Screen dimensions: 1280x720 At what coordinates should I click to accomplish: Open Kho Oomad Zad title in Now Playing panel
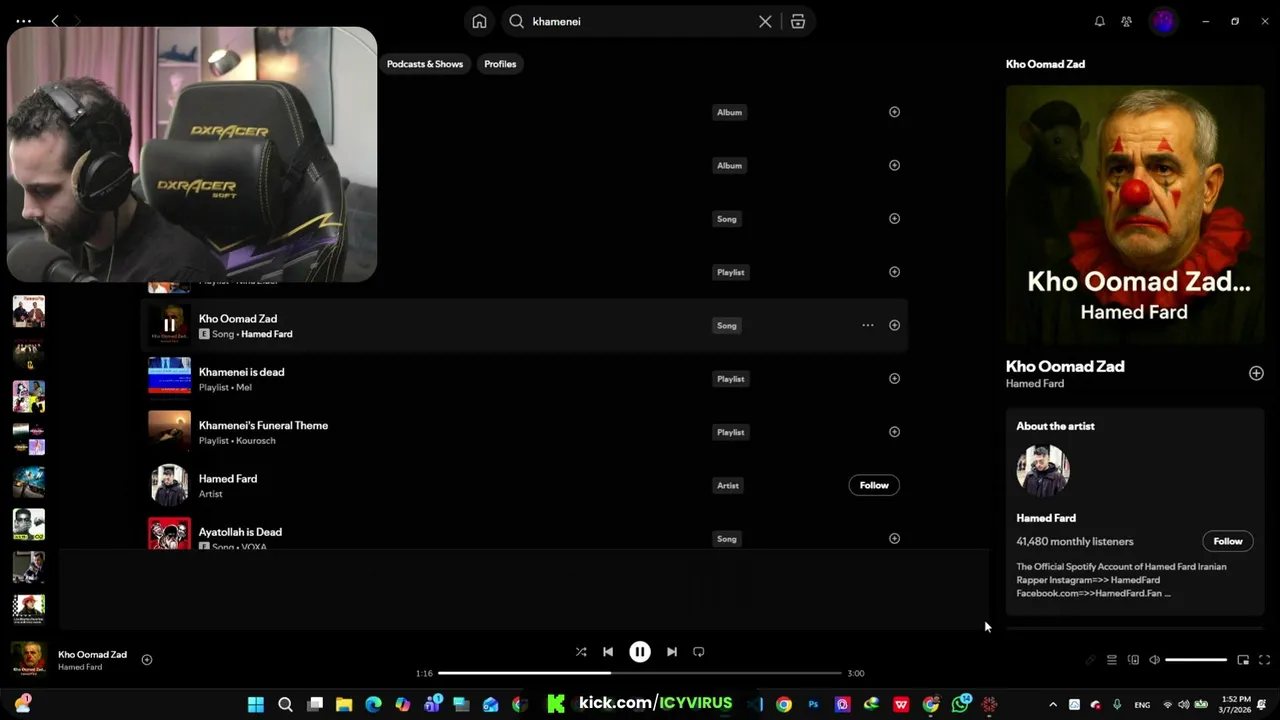point(1065,366)
